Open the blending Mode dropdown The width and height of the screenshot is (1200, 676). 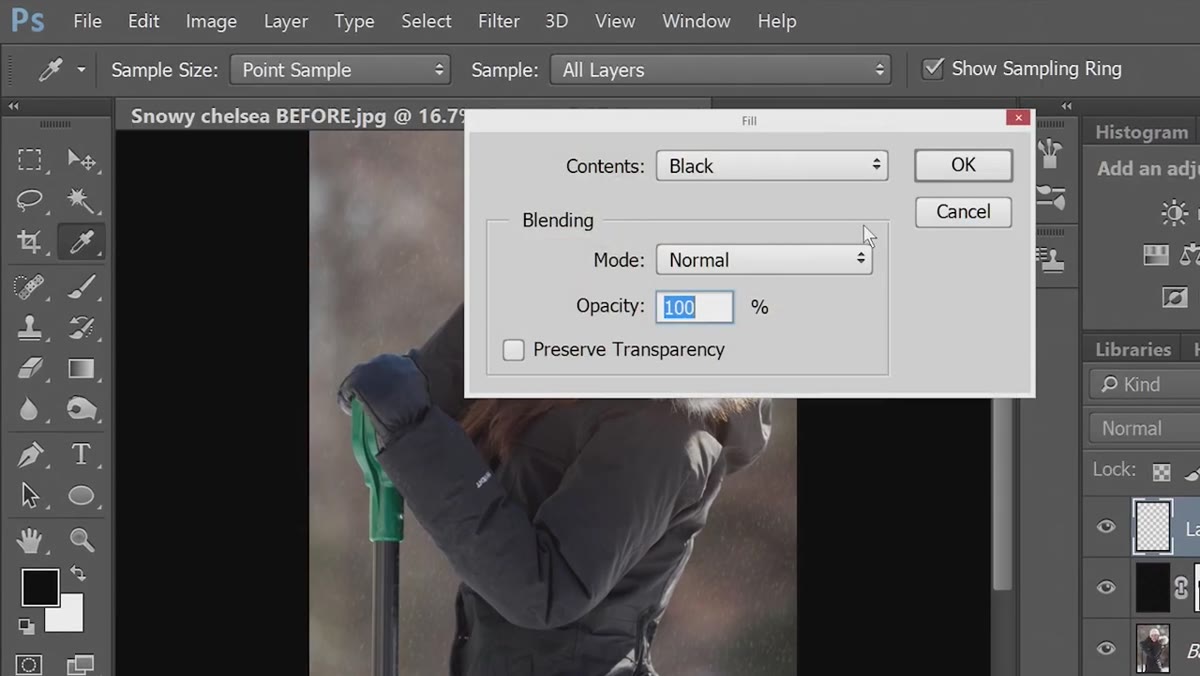(x=764, y=260)
